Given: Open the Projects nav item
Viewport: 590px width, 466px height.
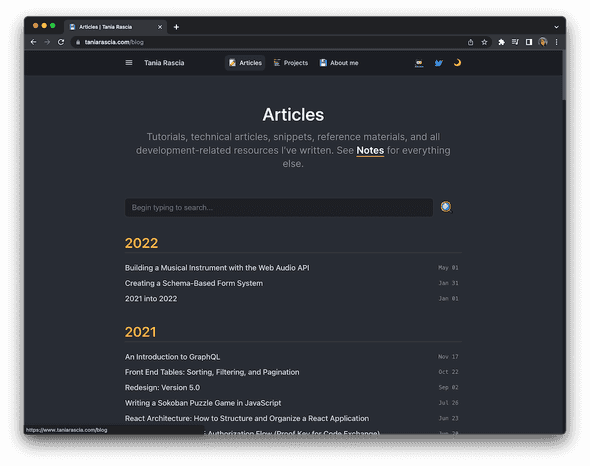Looking at the screenshot, I should point(290,63).
